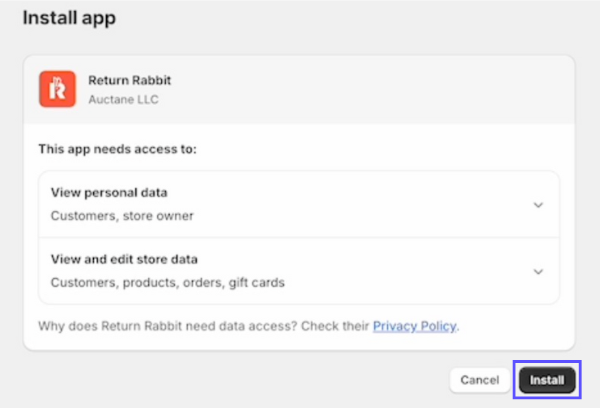Click the Install app page title
Screen dimensions: 600x408
point(69,17)
